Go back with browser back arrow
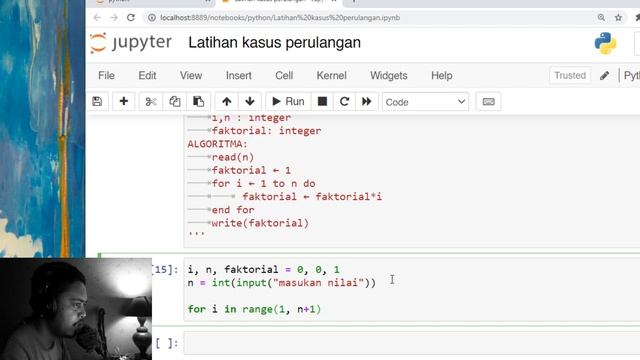 [x=97, y=18]
